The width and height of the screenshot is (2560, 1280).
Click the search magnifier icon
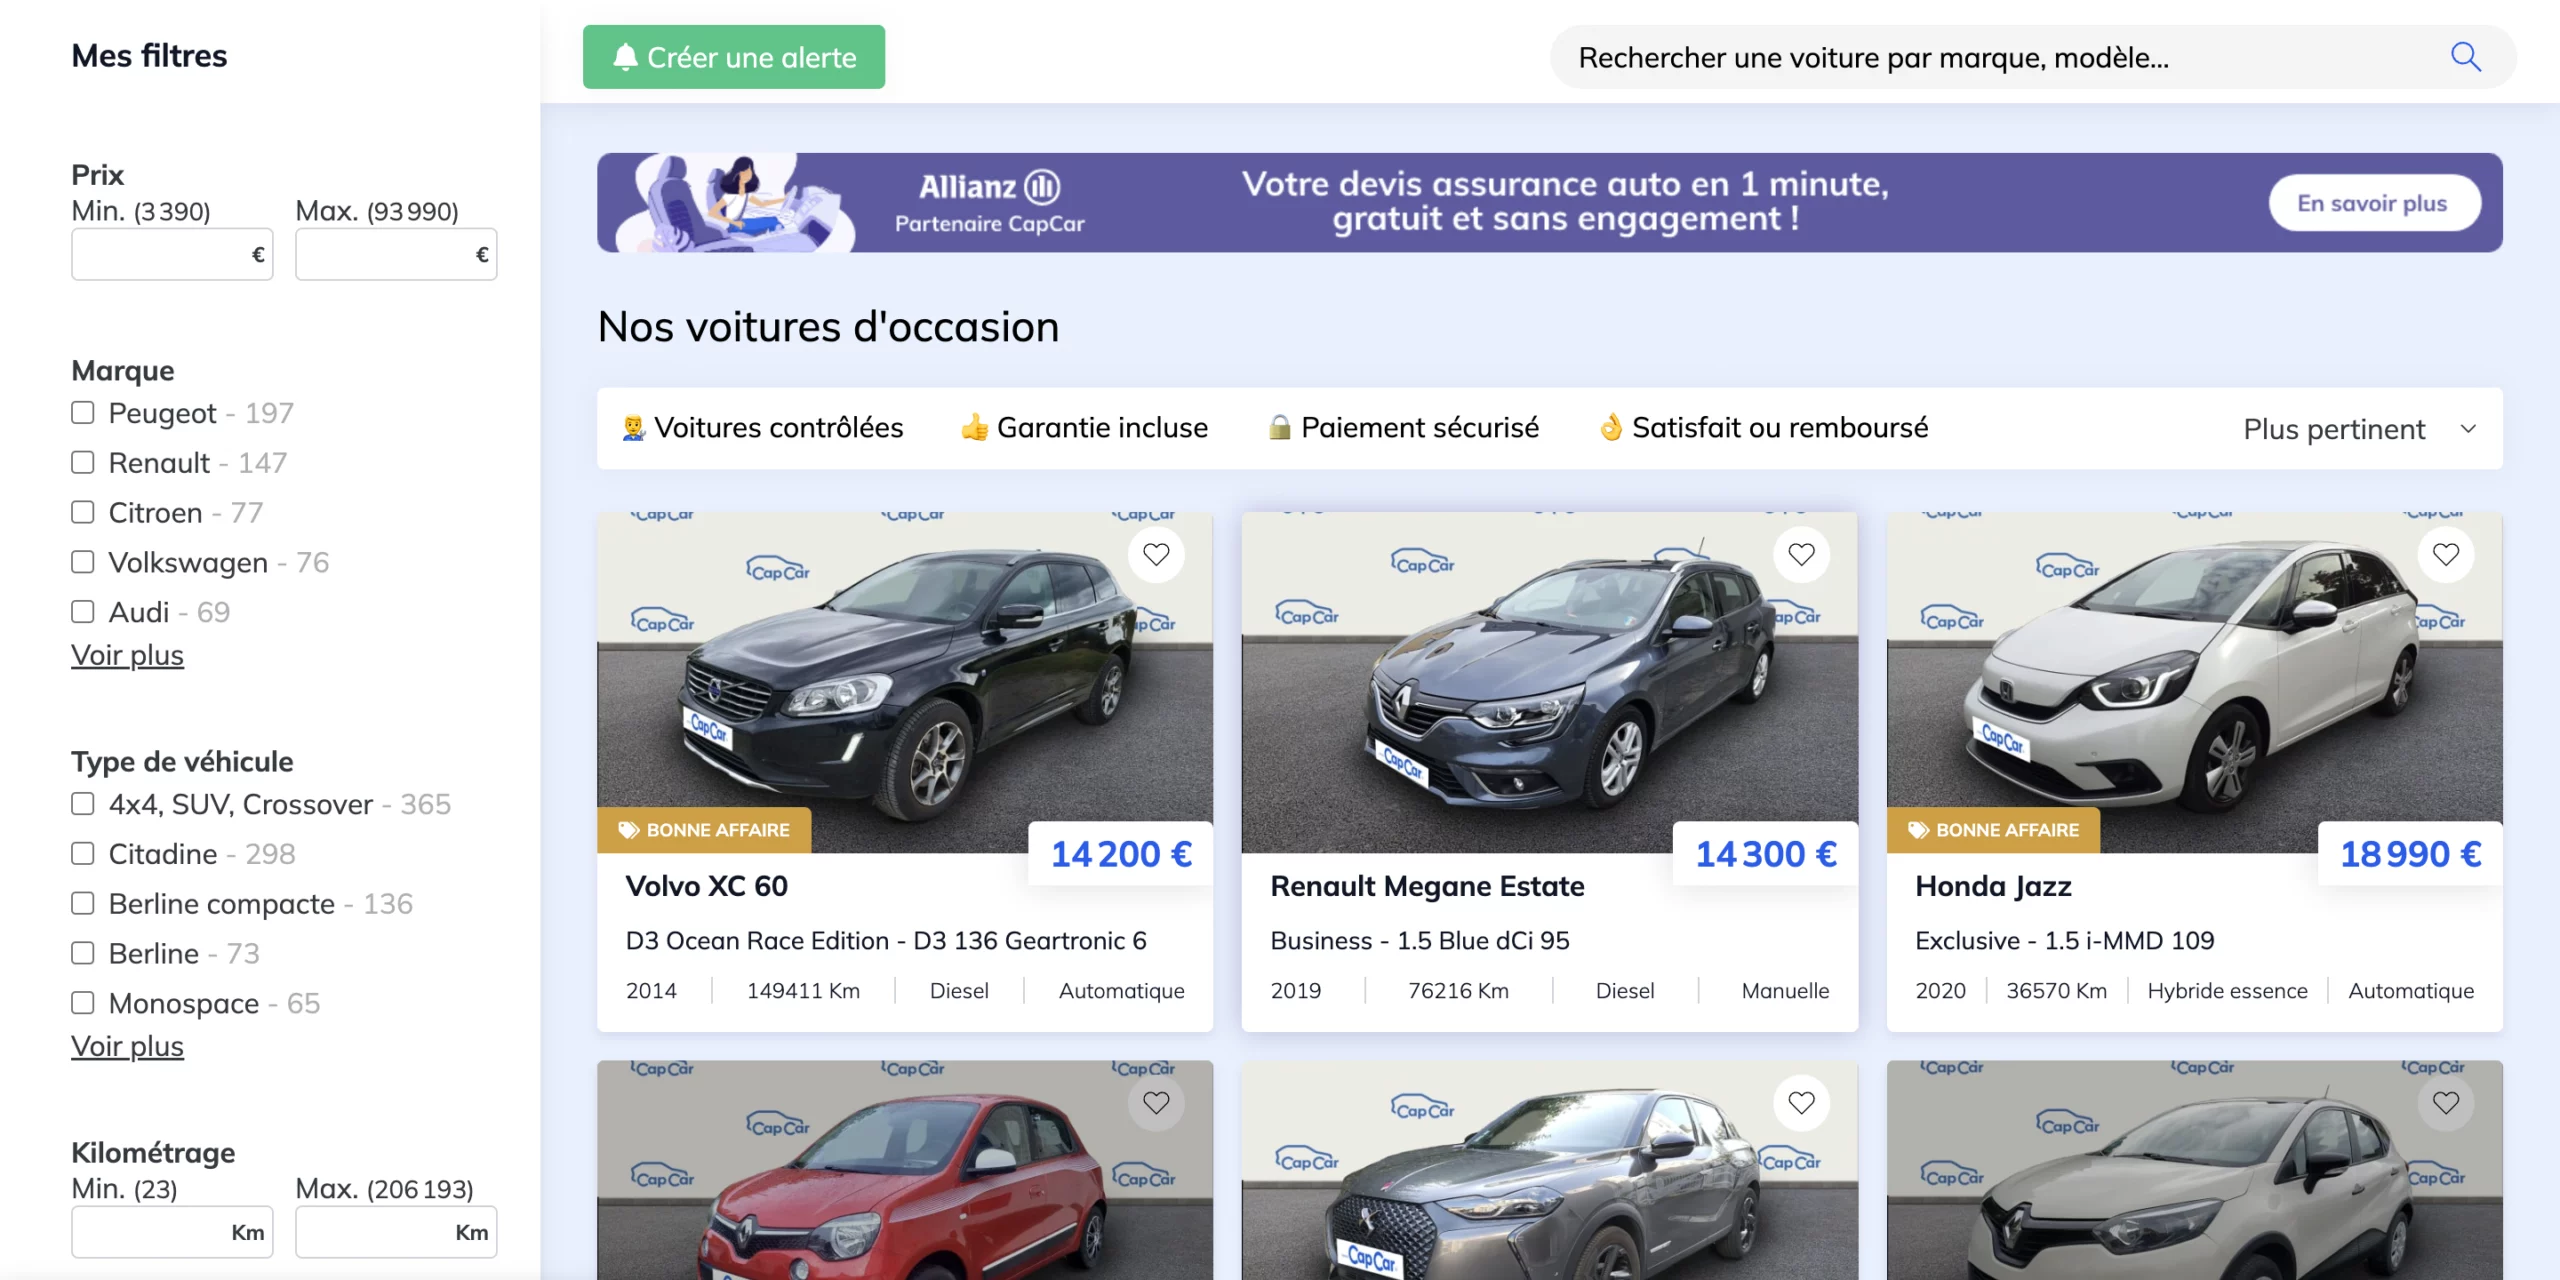coord(2465,57)
